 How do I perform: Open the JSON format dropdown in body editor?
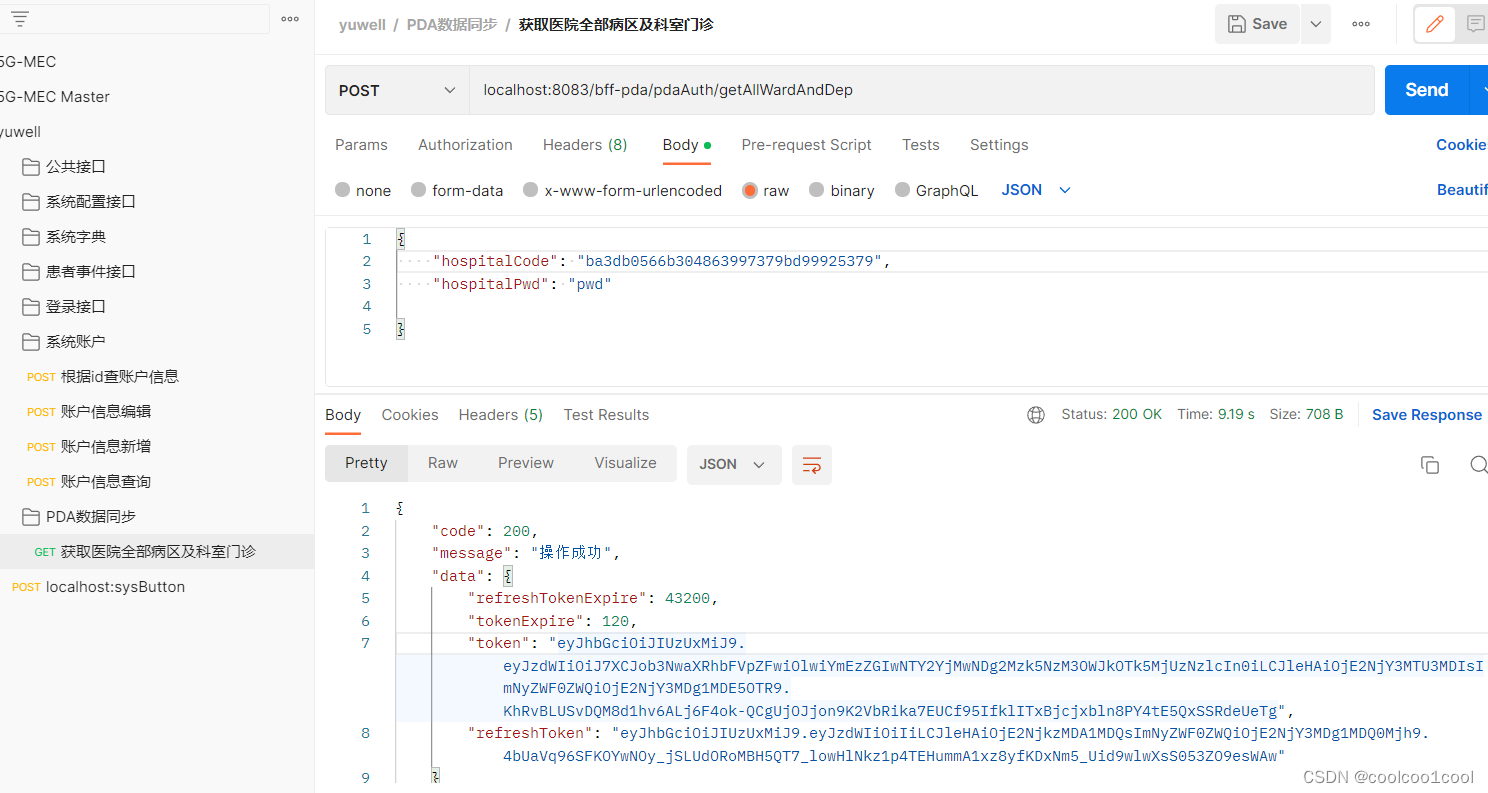(1034, 189)
